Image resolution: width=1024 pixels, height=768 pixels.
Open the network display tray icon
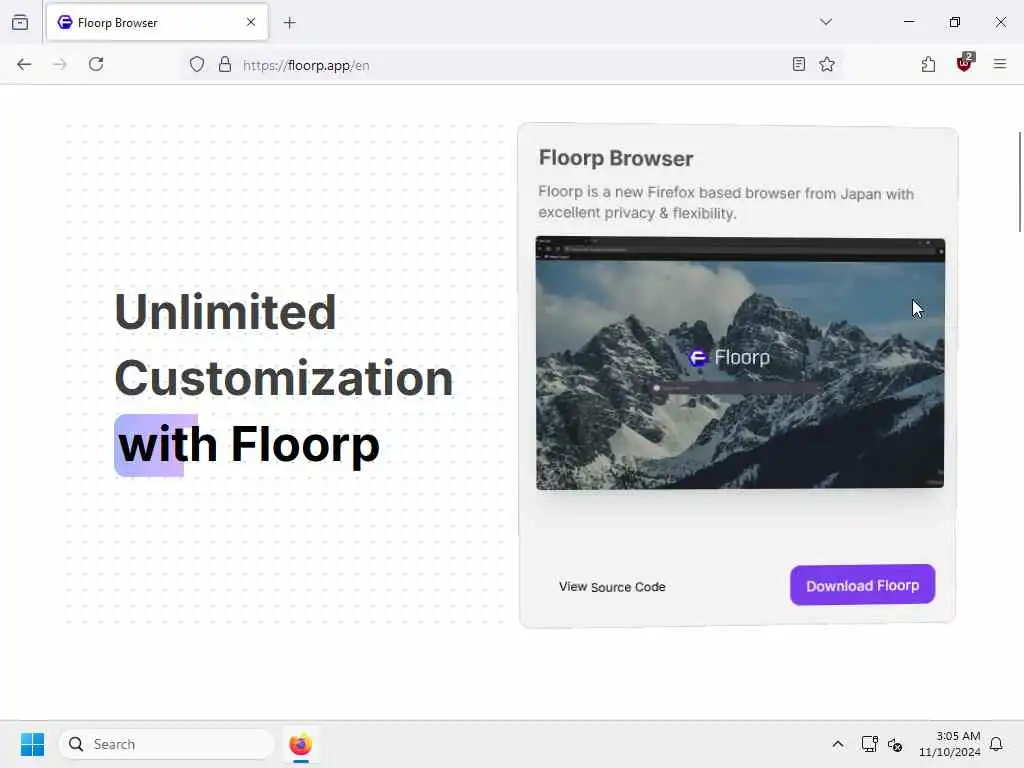click(x=869, y=744)
